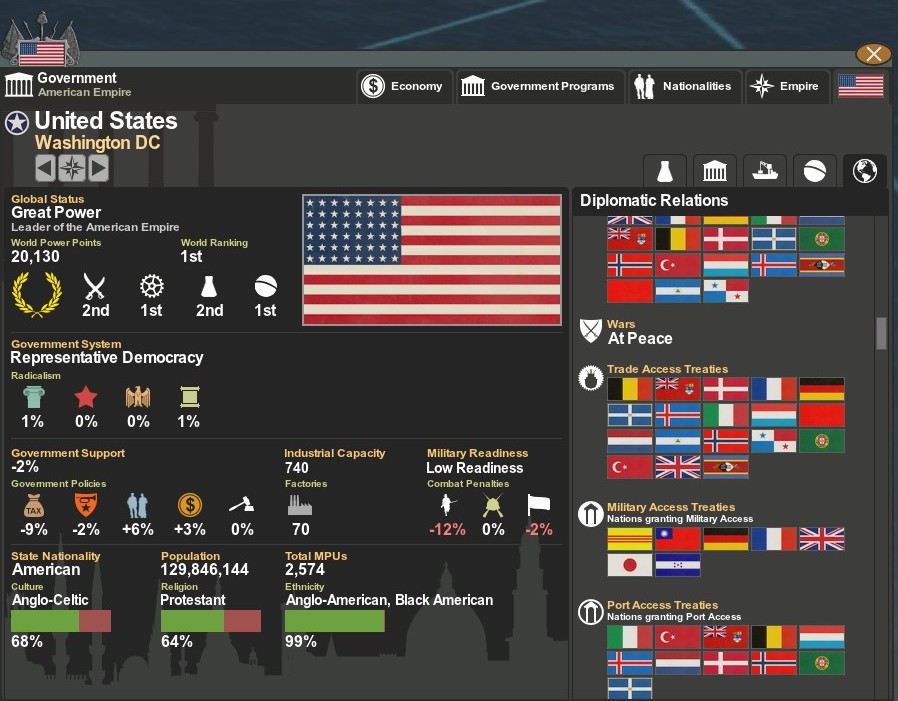The width and height of the screenshot is (898, 701).
Task: Click the next nation right arrow
Action: [98, 168]
